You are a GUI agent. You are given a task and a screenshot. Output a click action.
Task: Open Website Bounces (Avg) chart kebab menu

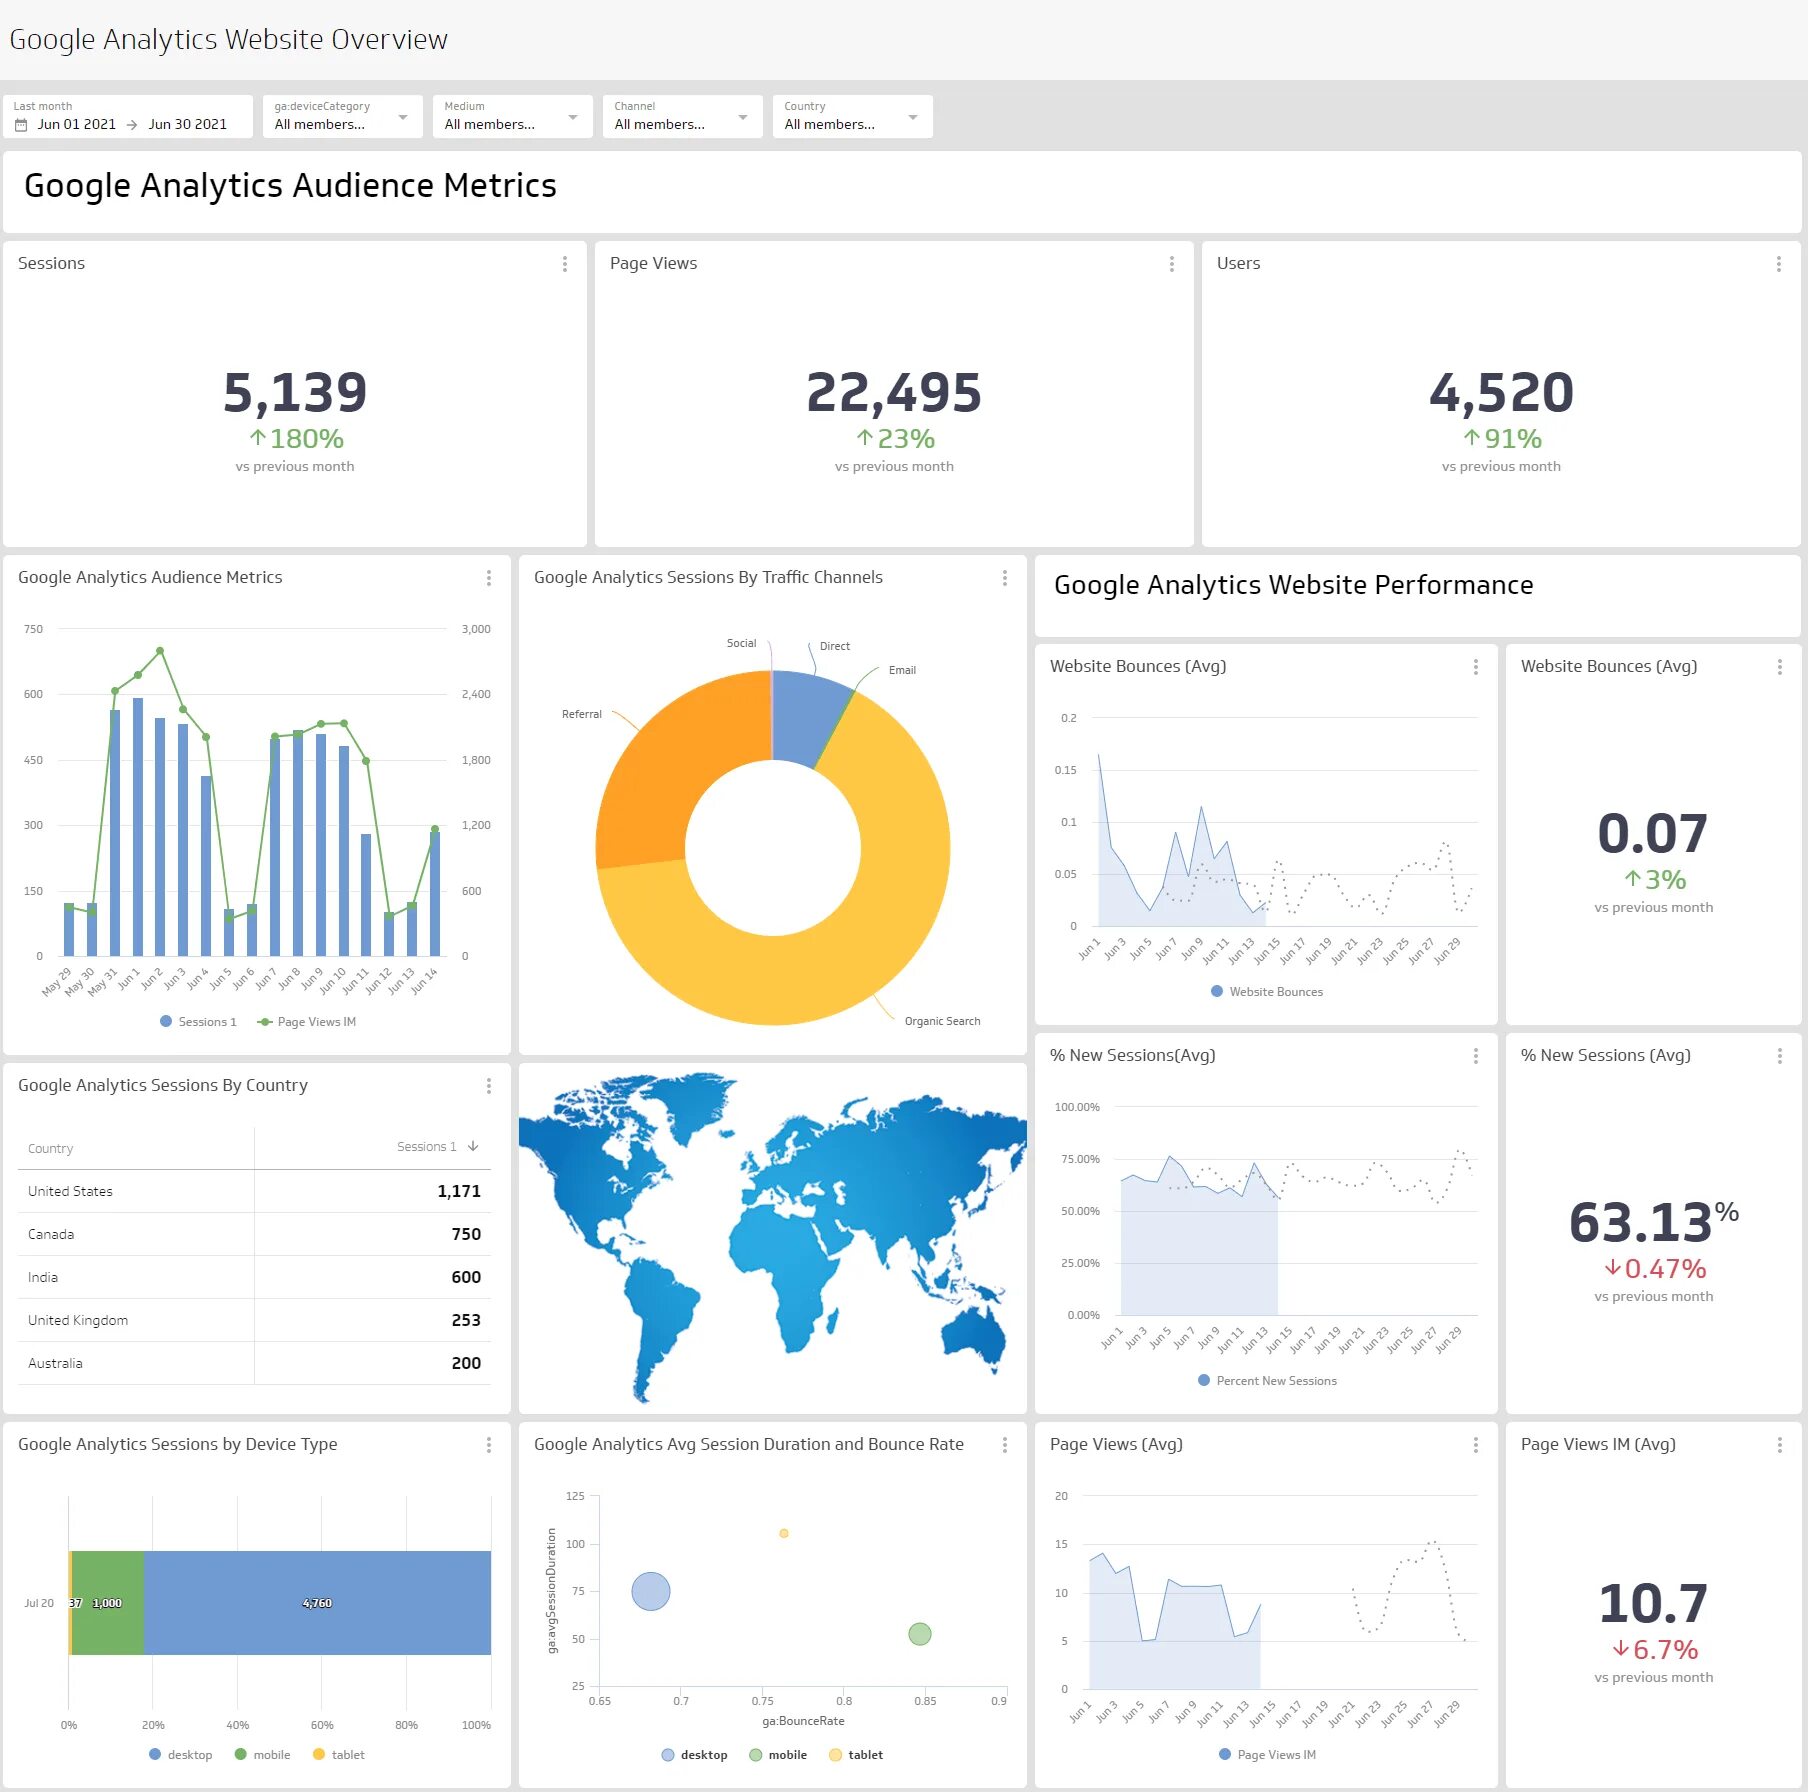click(x=1476, y=667)
